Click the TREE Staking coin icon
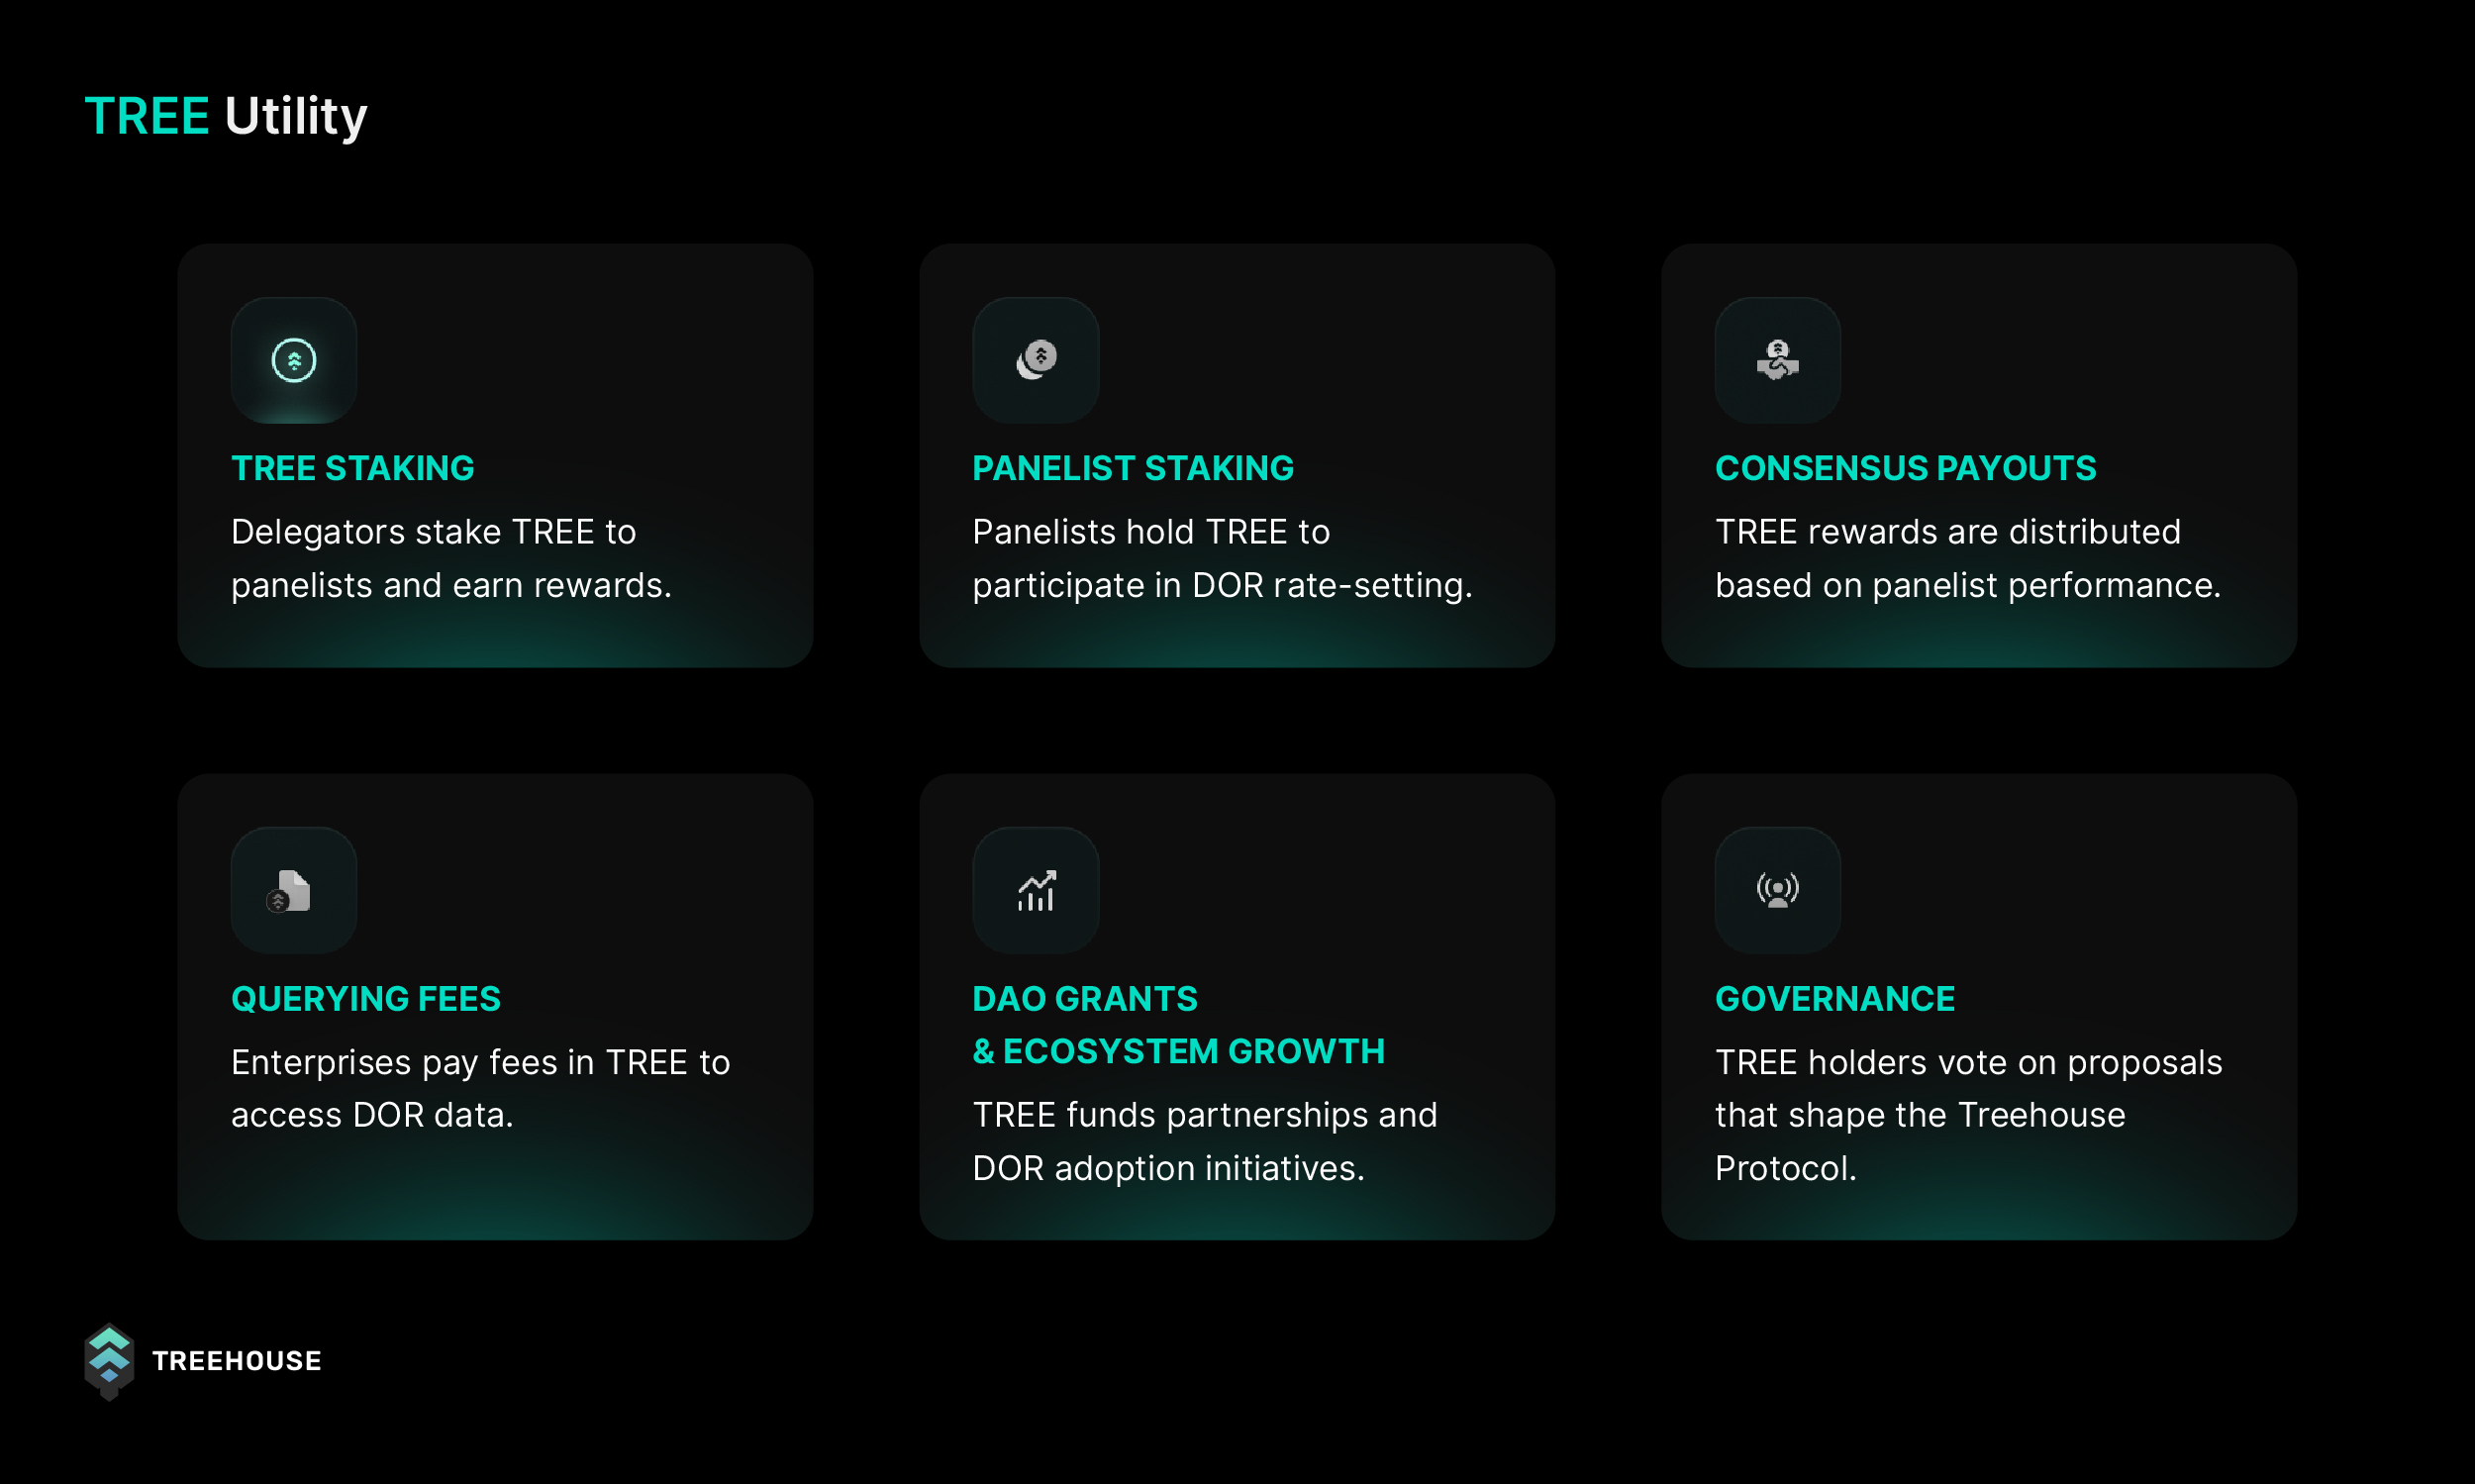 coord(294,360)
